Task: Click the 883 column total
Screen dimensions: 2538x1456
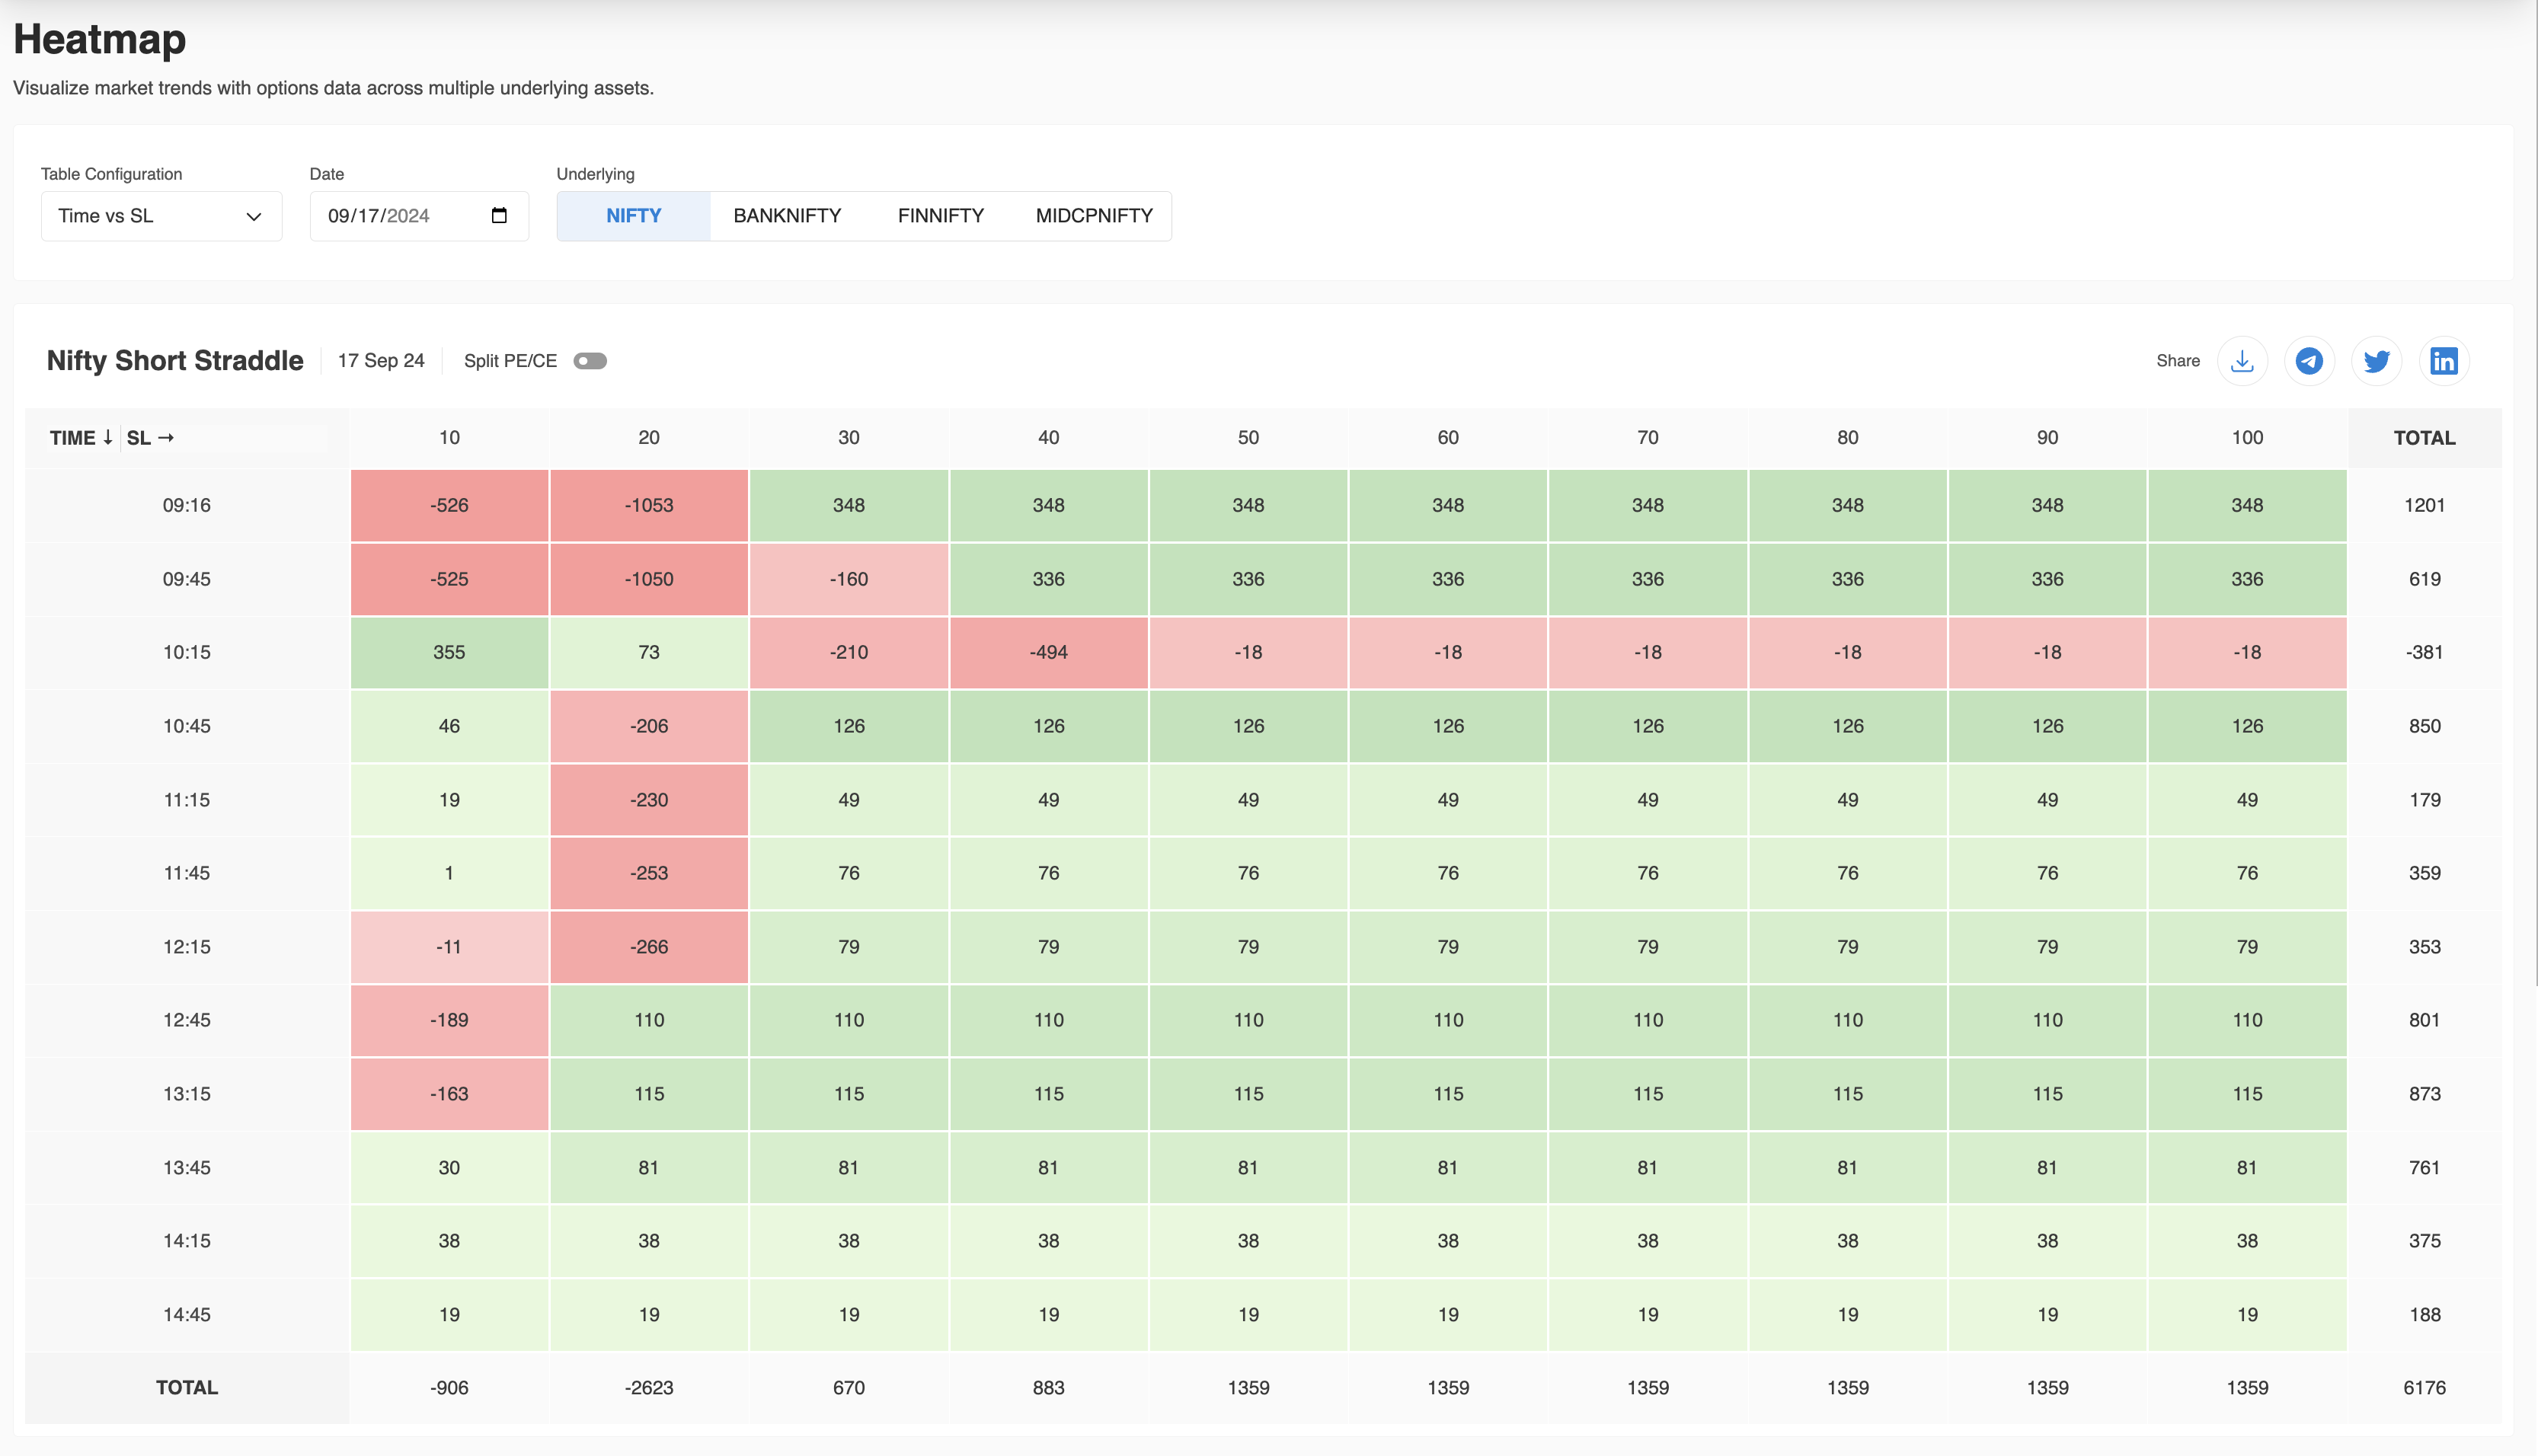Action: [x=1048, y=1388]
